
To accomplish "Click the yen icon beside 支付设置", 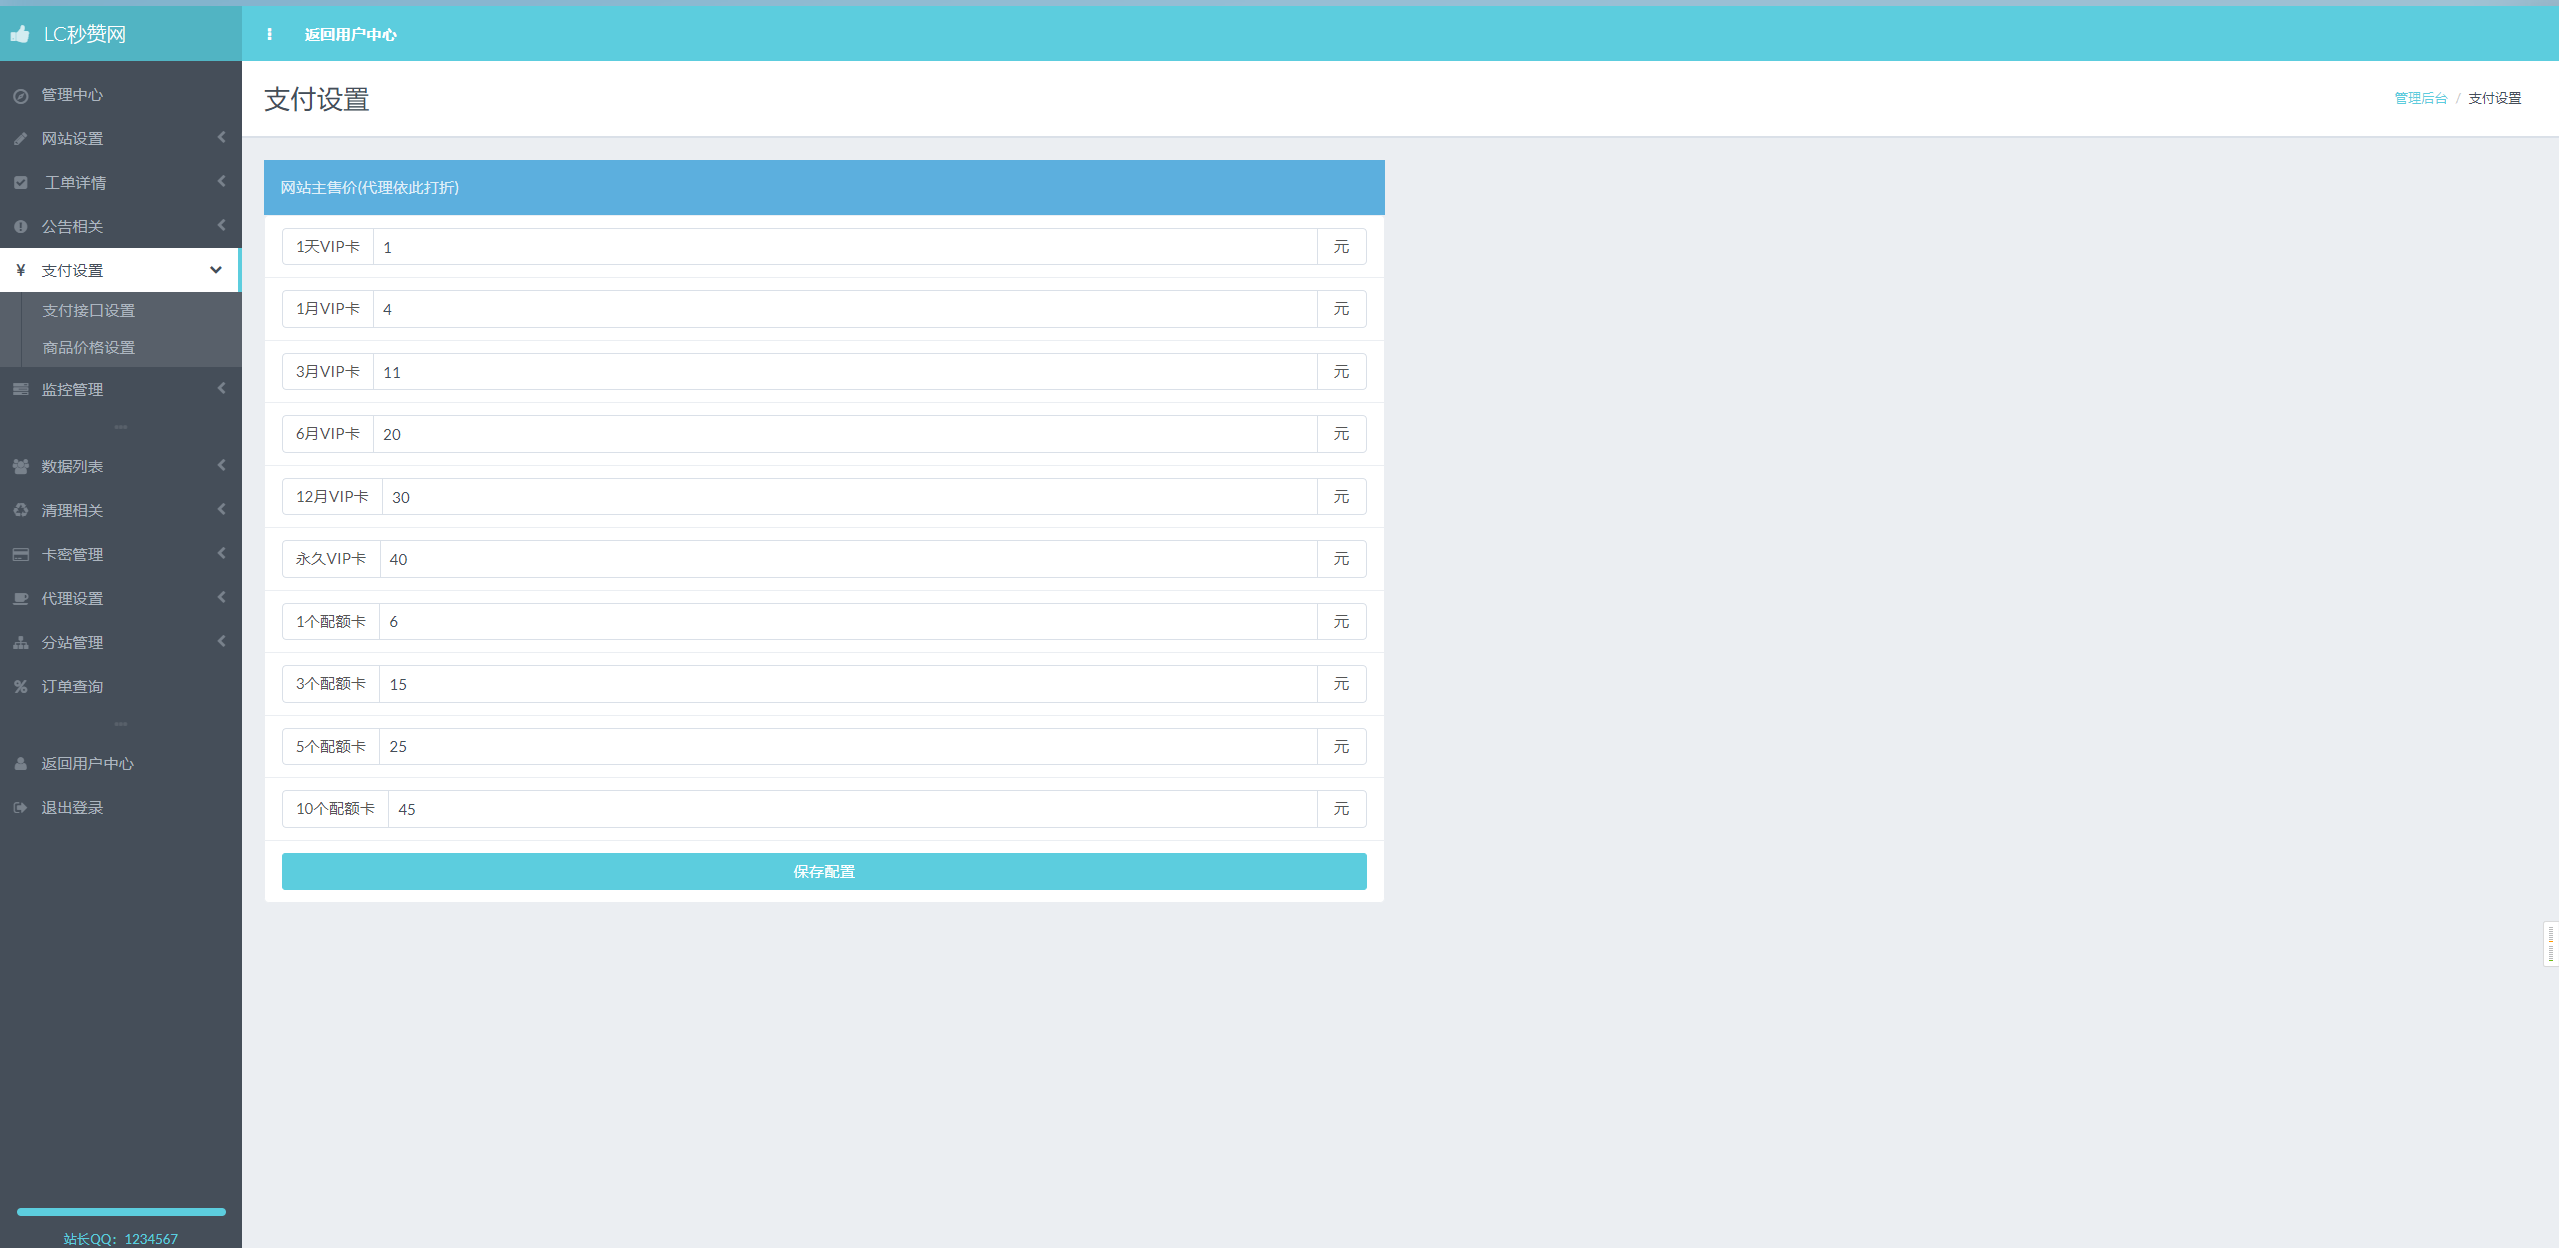I will click(x=20, y=271).
